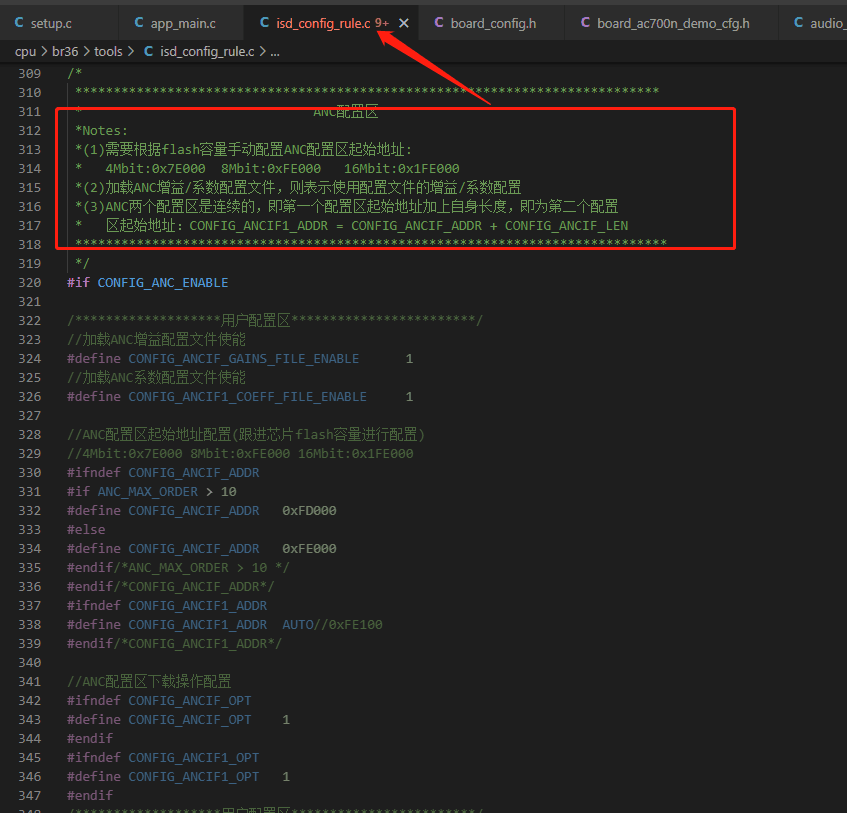Click the 0xFD000 address value
The height and width of the screenshot is (813, 847).
tap(309, 510)
